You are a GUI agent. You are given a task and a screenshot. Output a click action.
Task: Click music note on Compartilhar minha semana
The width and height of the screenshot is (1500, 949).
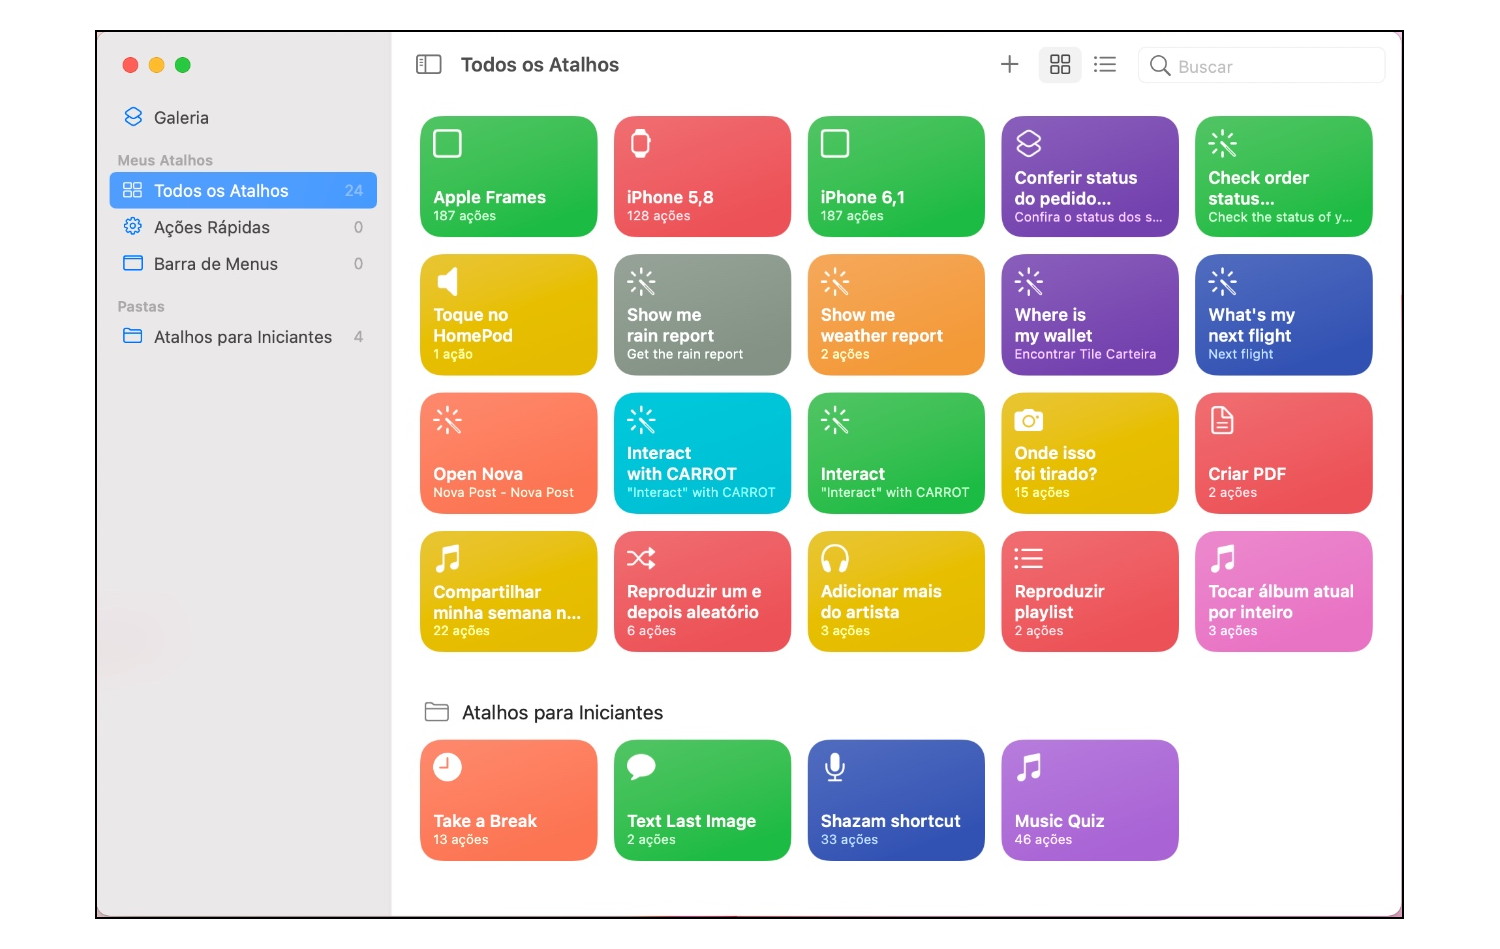(x=447, y=558)
